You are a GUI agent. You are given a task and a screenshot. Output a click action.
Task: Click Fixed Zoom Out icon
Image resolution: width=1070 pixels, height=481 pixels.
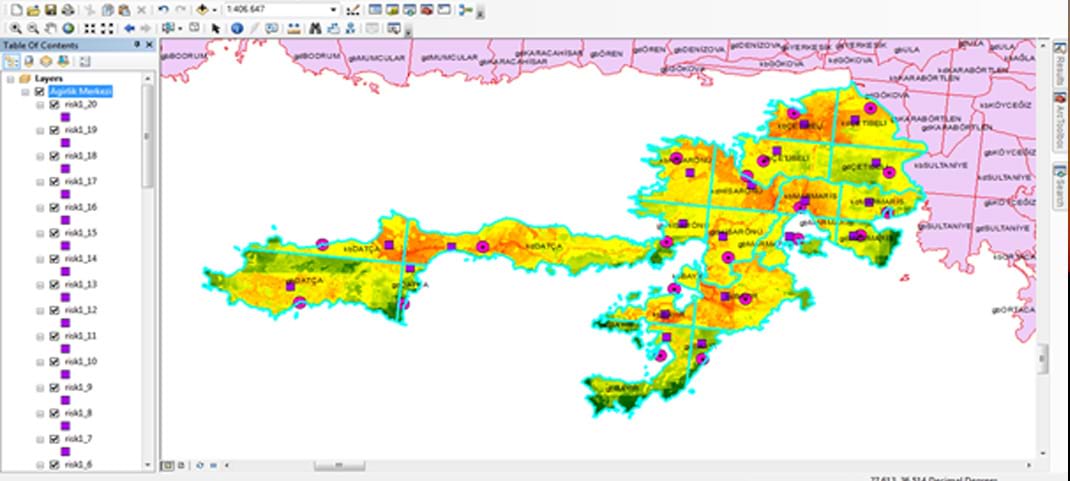[107, 29]
